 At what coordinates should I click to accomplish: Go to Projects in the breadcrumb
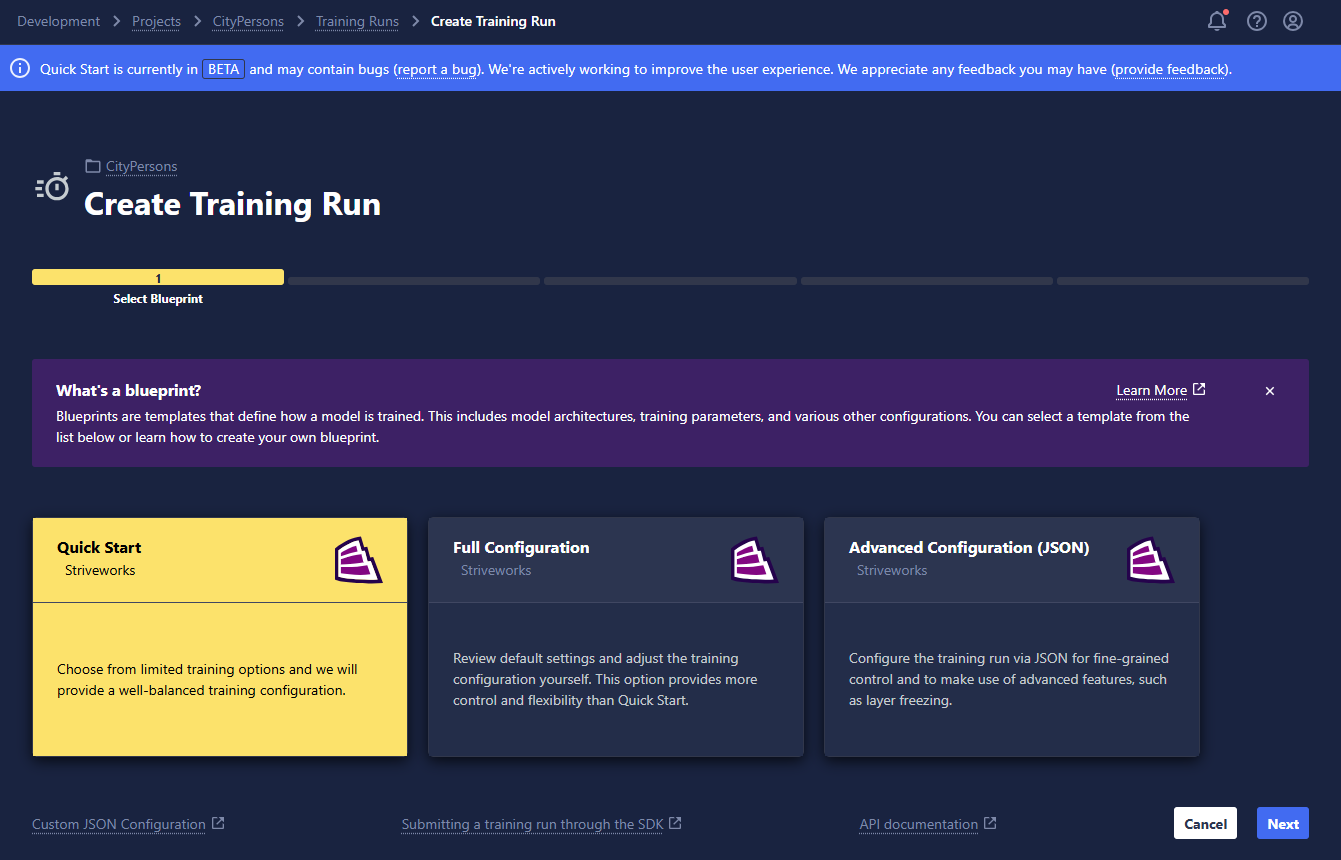click(x=157, y=21)
